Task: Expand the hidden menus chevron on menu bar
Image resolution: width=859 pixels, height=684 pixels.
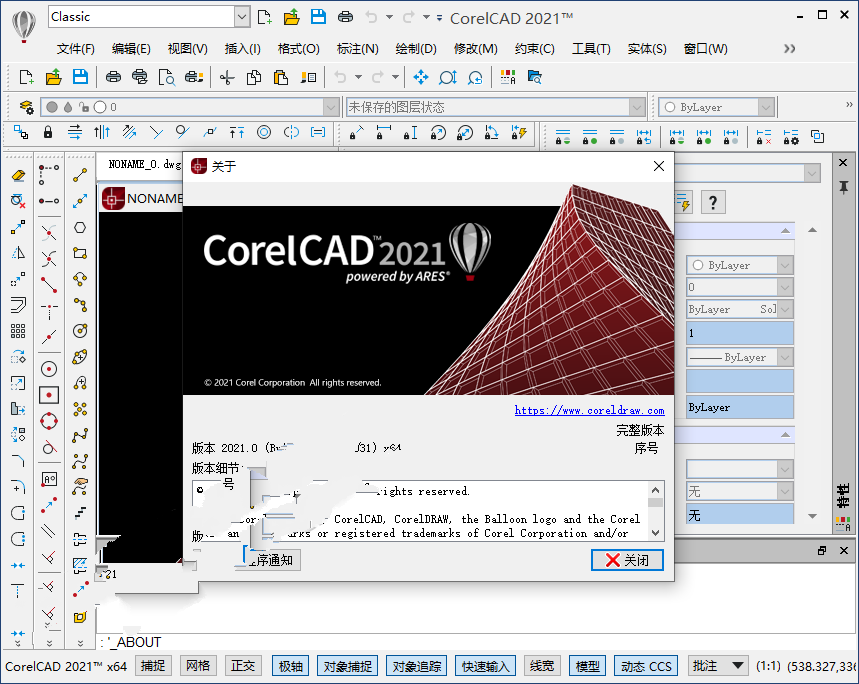Action: tap(789, 49)
